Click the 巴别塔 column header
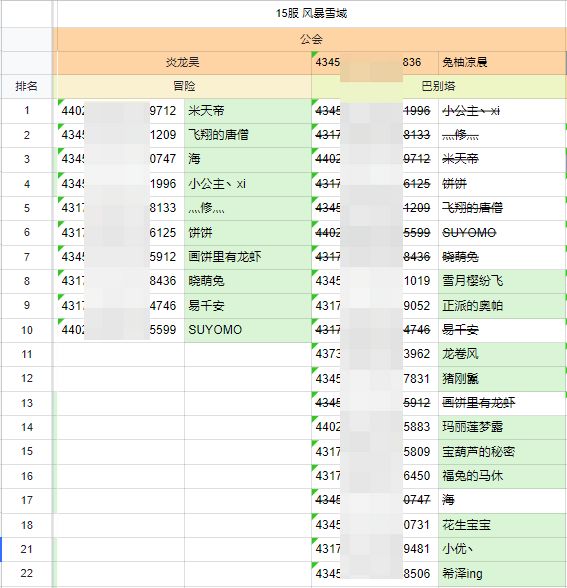This screenshot has height=588, width=567. (439, 87)
